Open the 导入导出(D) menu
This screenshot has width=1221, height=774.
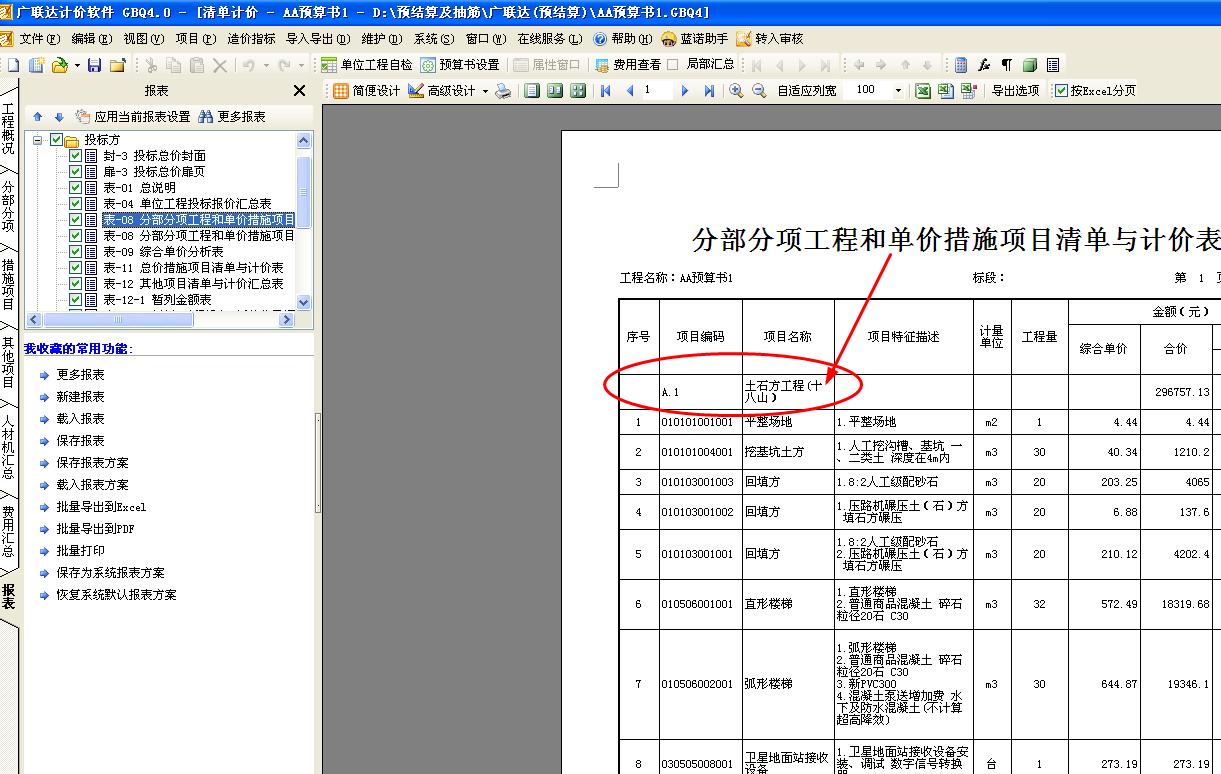[x=318, y=39]
